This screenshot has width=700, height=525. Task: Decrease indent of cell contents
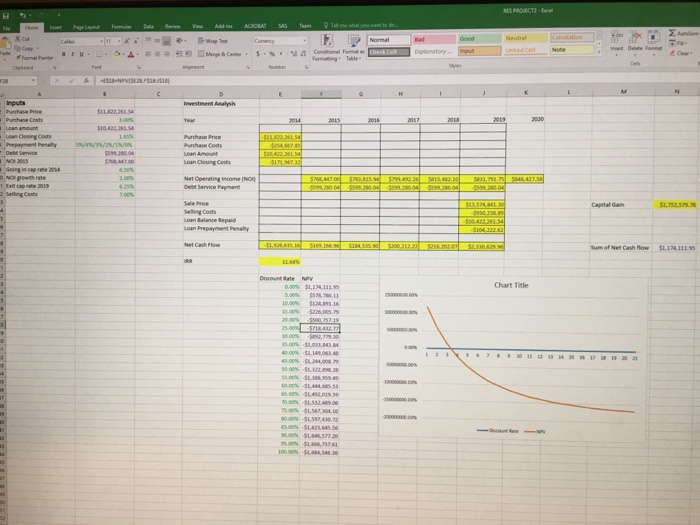click(179, 54)
